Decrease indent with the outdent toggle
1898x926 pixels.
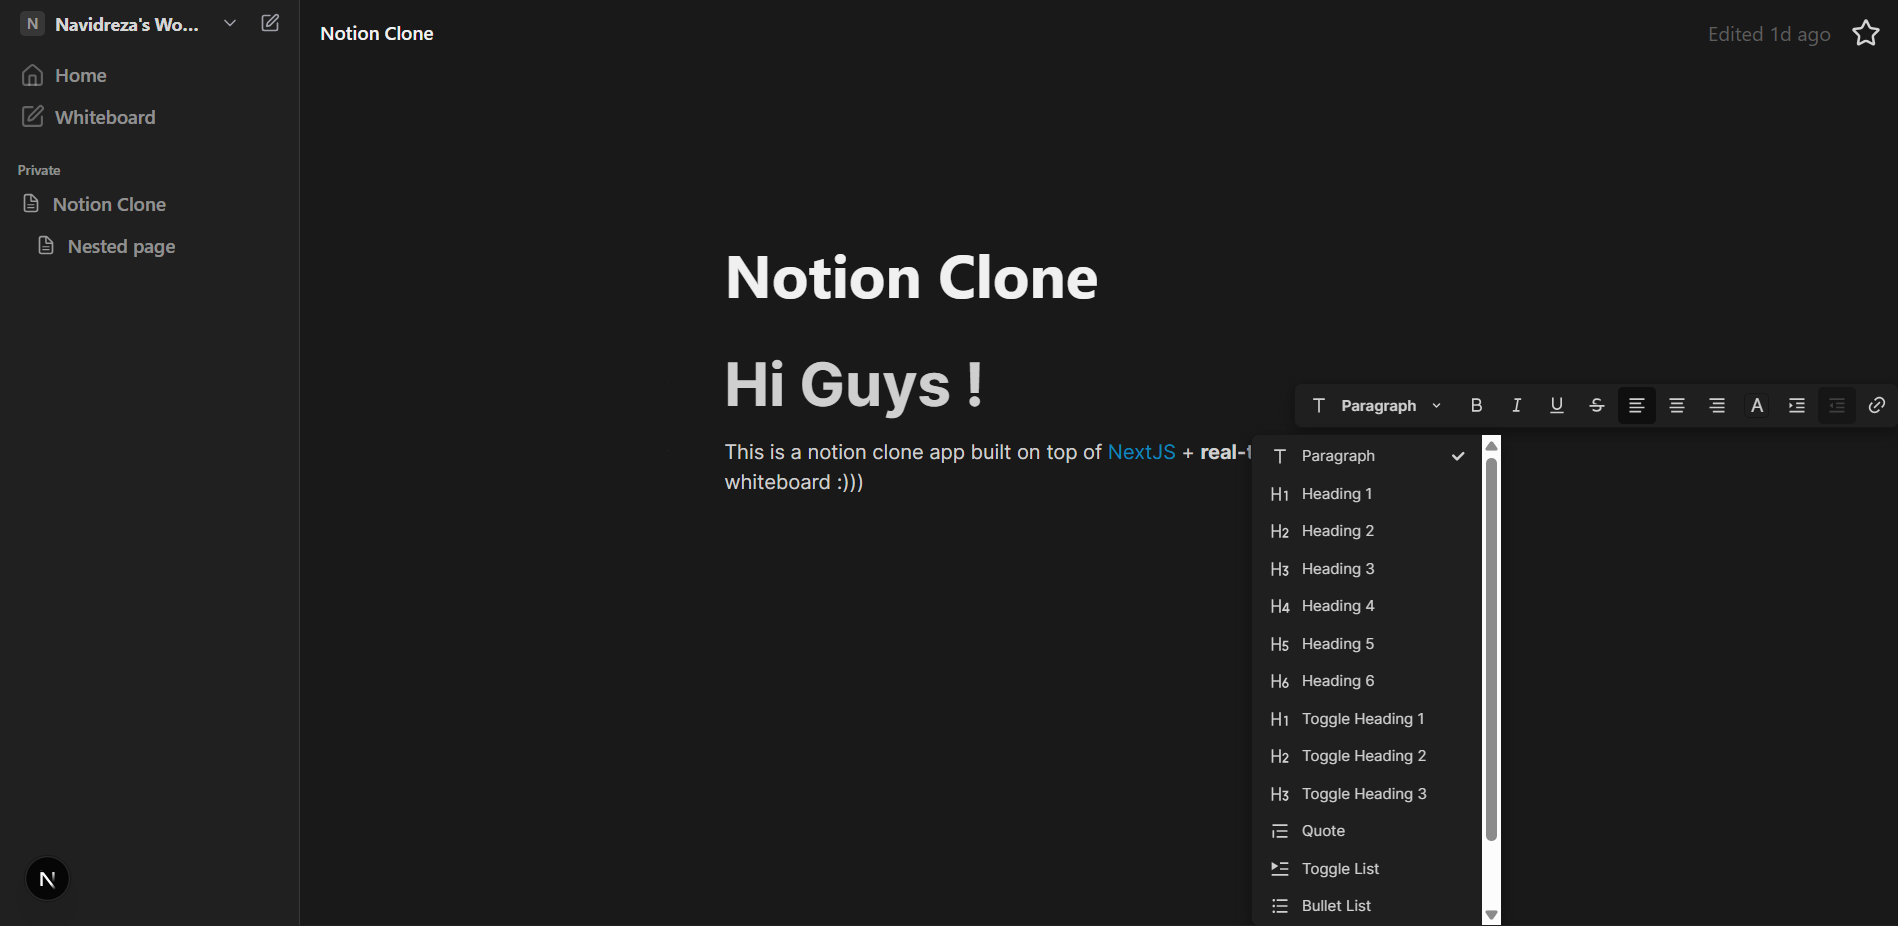[x=1836, y=405]
